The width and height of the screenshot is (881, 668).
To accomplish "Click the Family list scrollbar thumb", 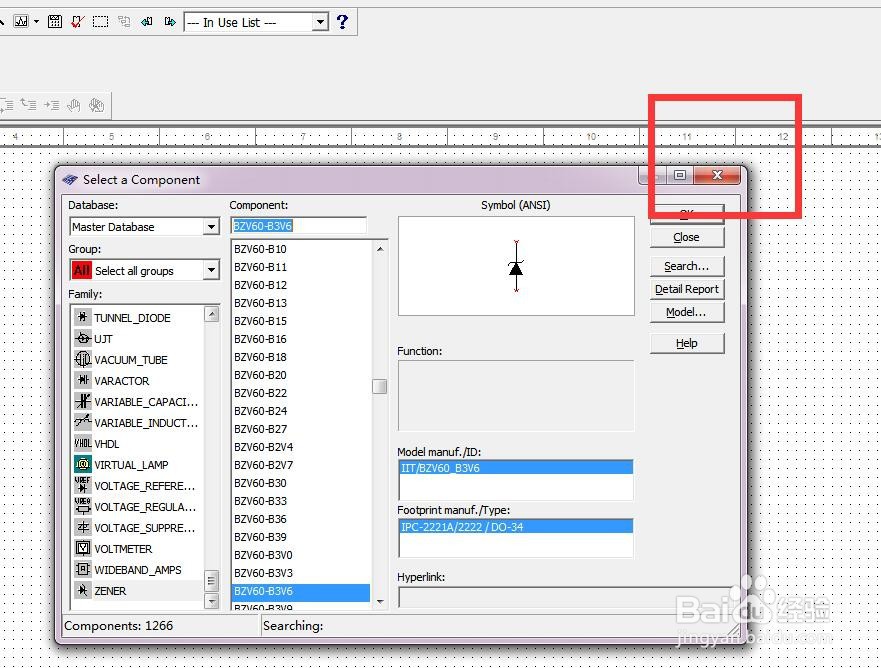I will [x=212, y=581].
